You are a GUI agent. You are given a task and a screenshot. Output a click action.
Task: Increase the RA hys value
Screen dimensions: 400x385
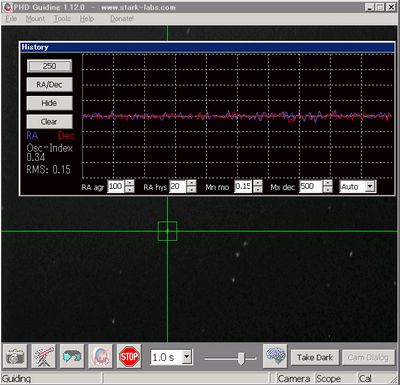point(192,183)
